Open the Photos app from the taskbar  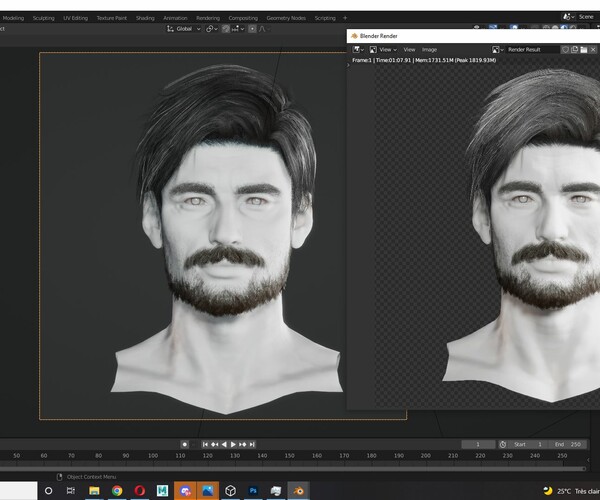(208, 490)
